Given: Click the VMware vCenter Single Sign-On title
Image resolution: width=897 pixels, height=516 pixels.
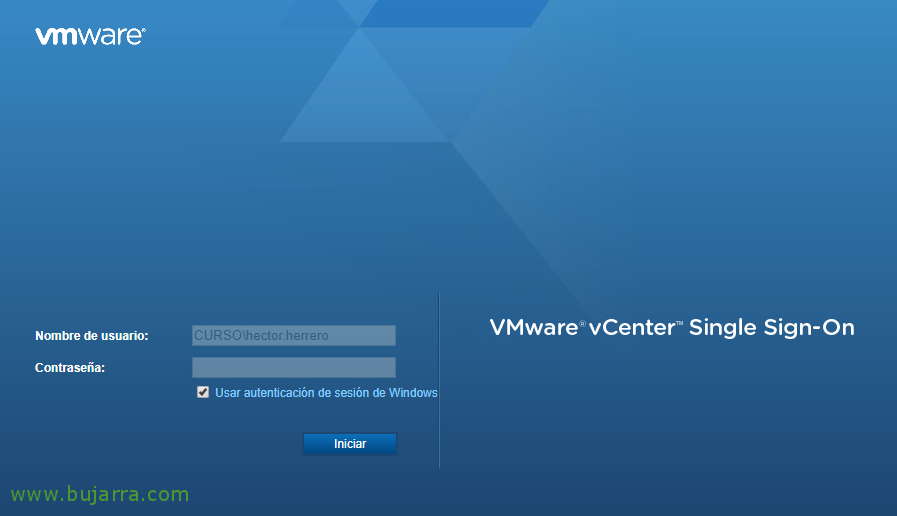Looking at the screenshot, I should pos(672,328).
